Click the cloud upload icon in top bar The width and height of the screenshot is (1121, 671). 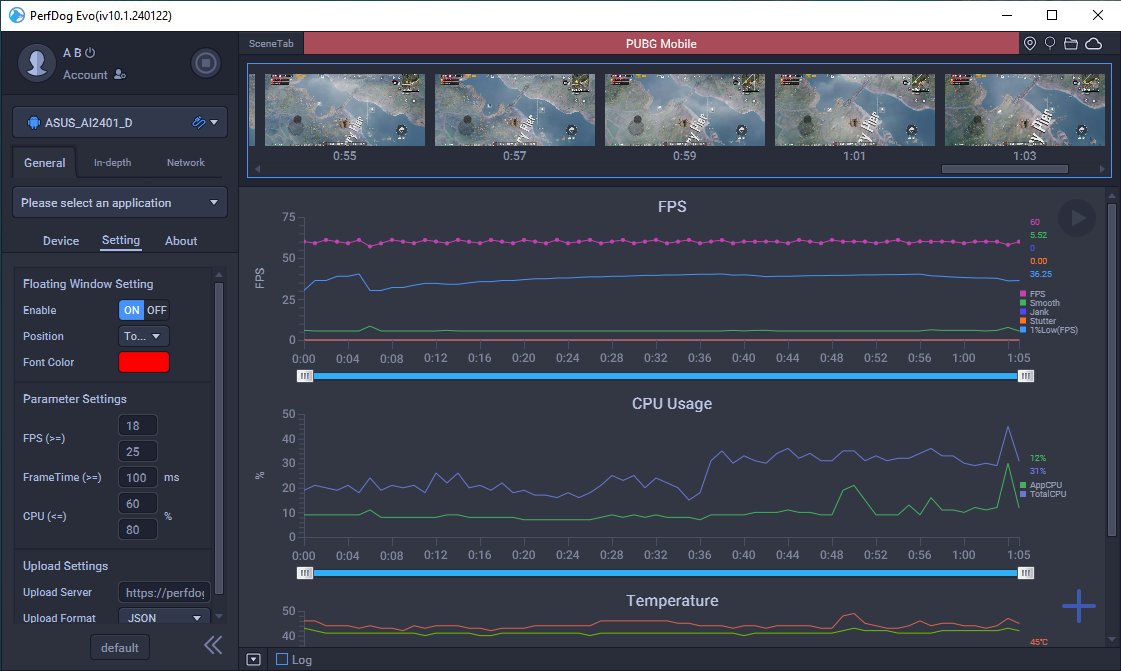coord(1094,44)
